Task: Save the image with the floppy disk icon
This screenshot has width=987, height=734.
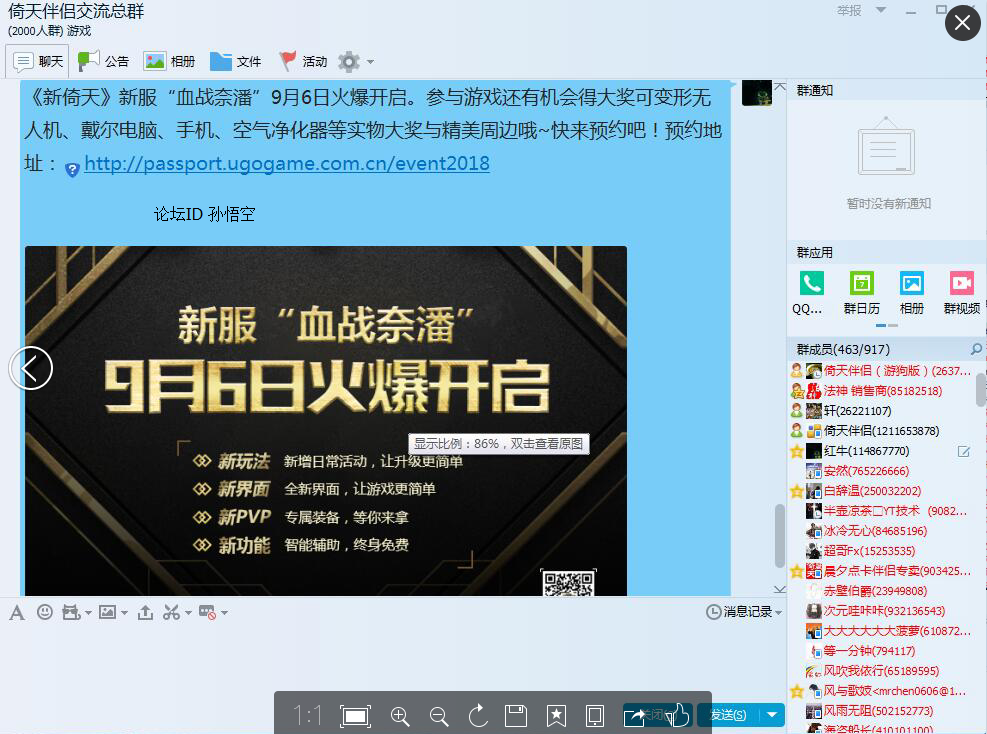Action: (x=516, y=716)
